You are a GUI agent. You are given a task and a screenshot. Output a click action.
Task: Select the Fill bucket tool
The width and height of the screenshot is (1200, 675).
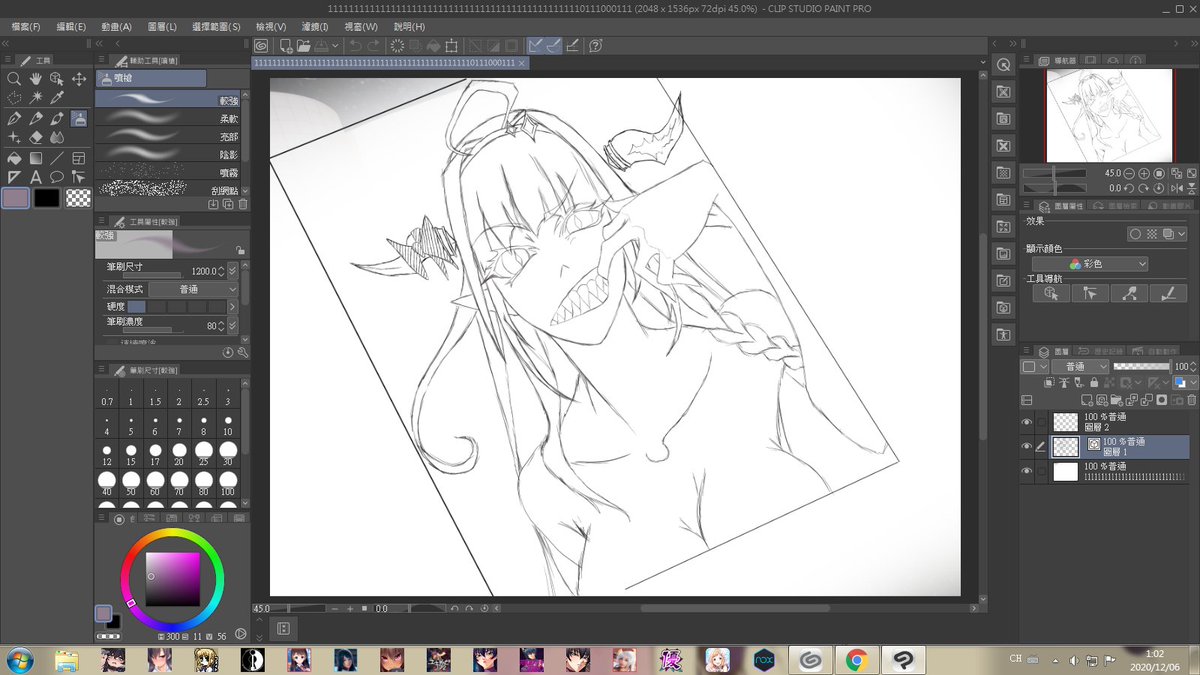(x=14, y=158)
